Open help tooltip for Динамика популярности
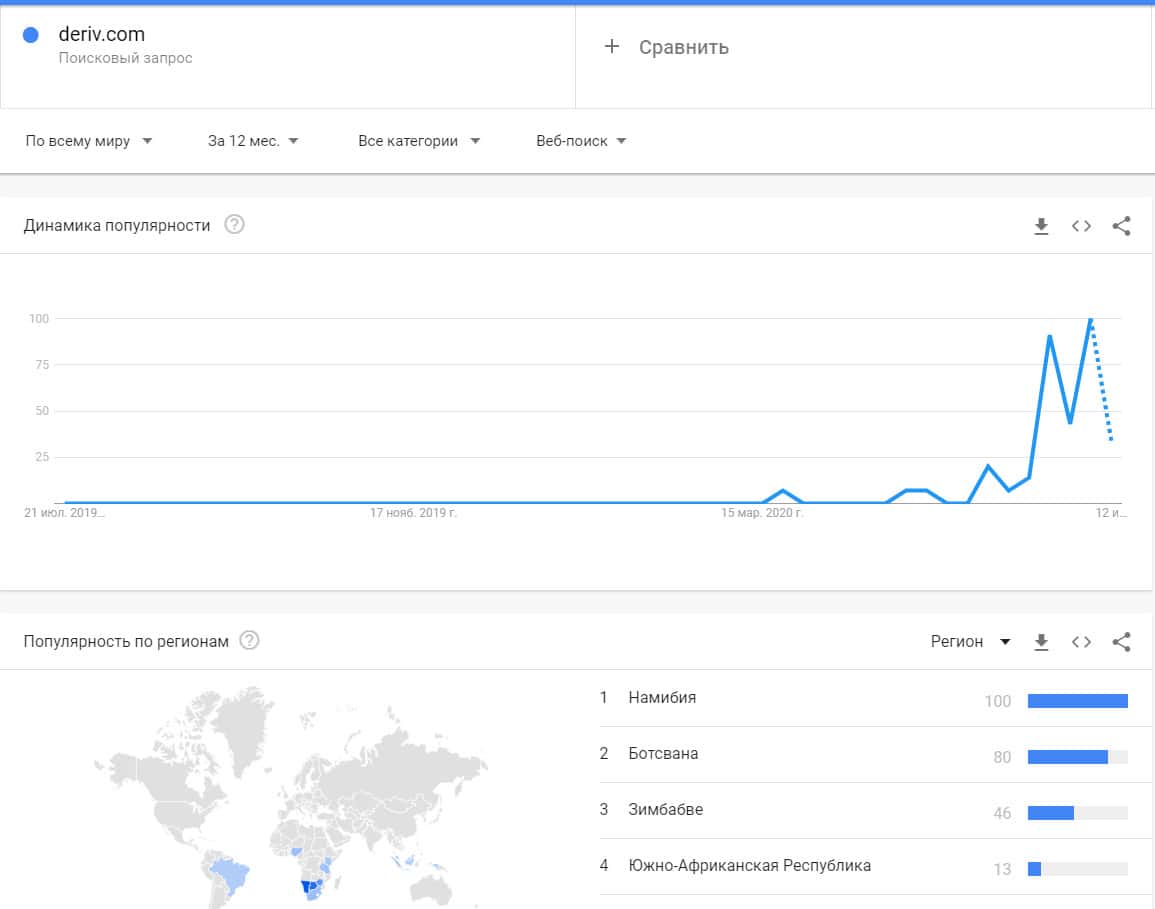1155x909 pixels. (x=234, y=225)
